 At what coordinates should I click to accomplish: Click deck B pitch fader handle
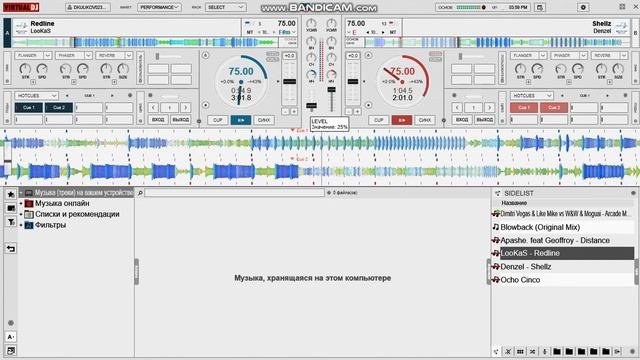tap(353, 82)
